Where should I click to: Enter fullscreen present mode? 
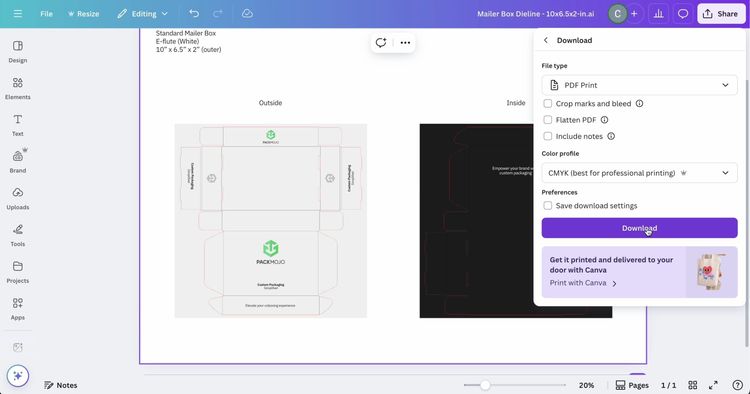click(713, 385)
